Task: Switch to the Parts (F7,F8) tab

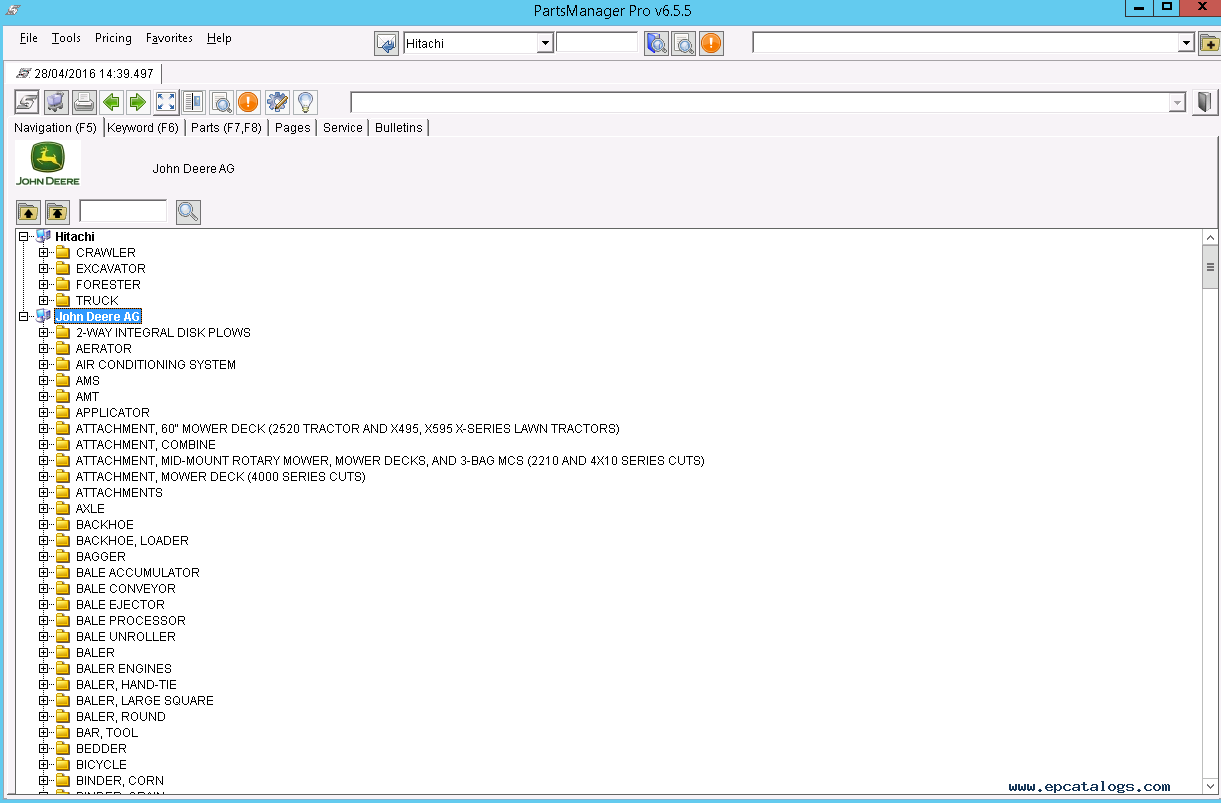Action: [226, 128]
